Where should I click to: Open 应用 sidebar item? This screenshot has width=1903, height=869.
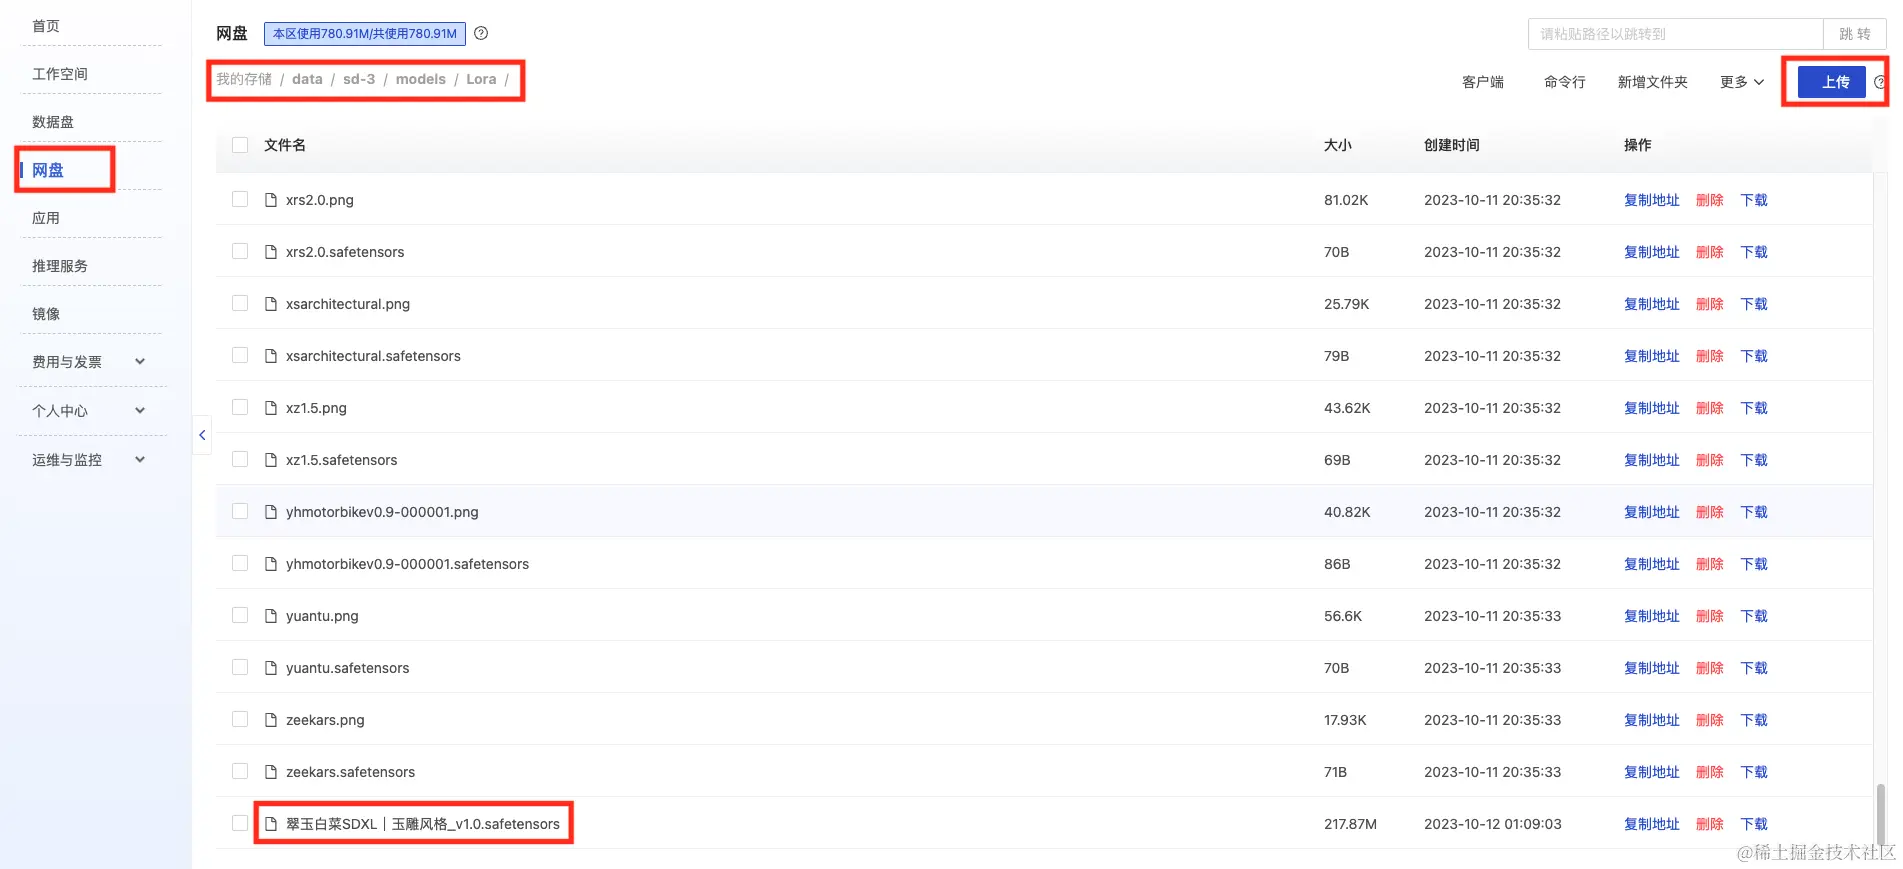click(x=46, y=218)
